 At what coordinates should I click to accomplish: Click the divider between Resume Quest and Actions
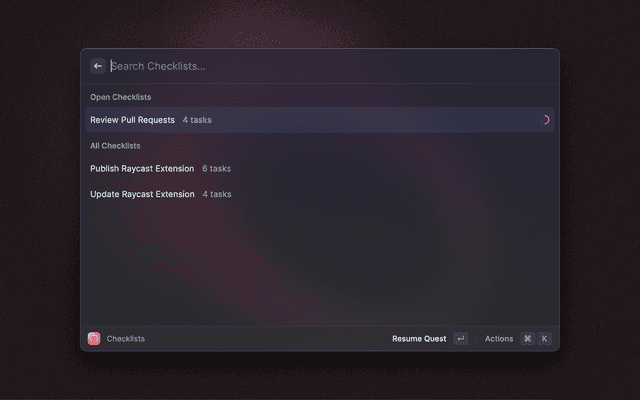pos(476,338)
